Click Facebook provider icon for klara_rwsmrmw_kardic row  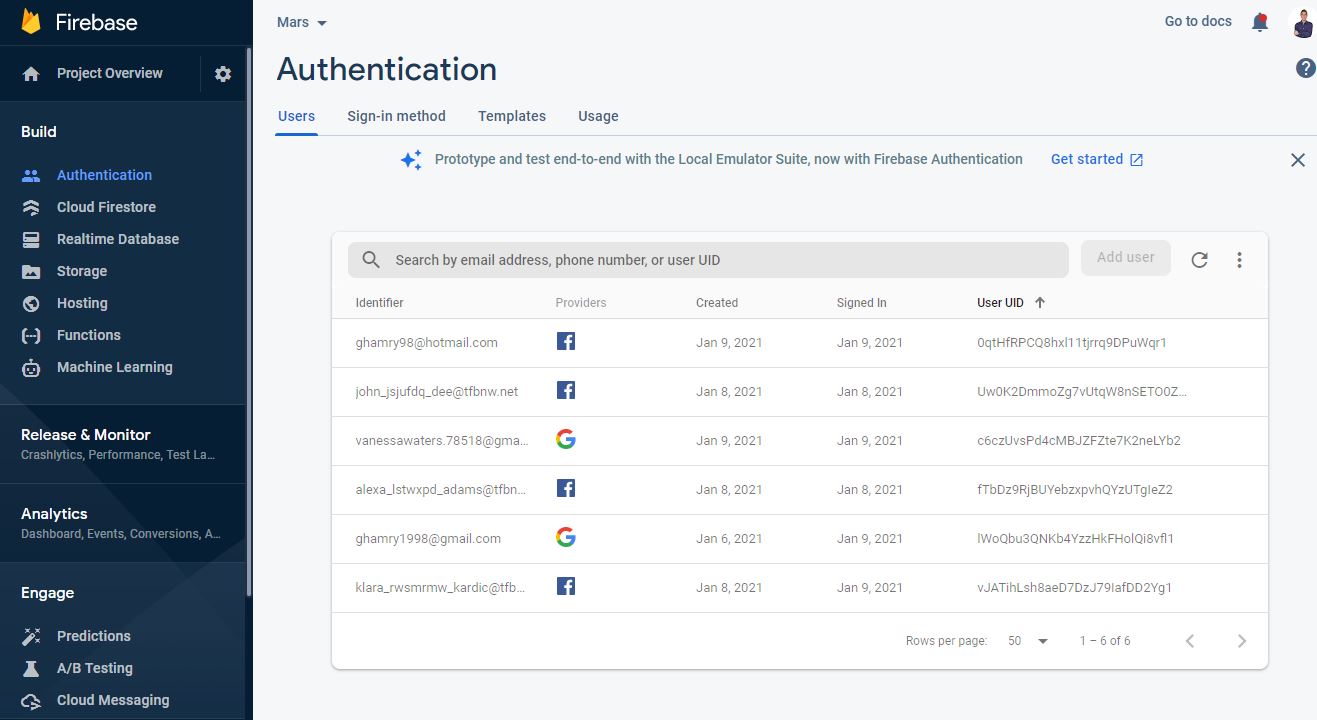566,587
